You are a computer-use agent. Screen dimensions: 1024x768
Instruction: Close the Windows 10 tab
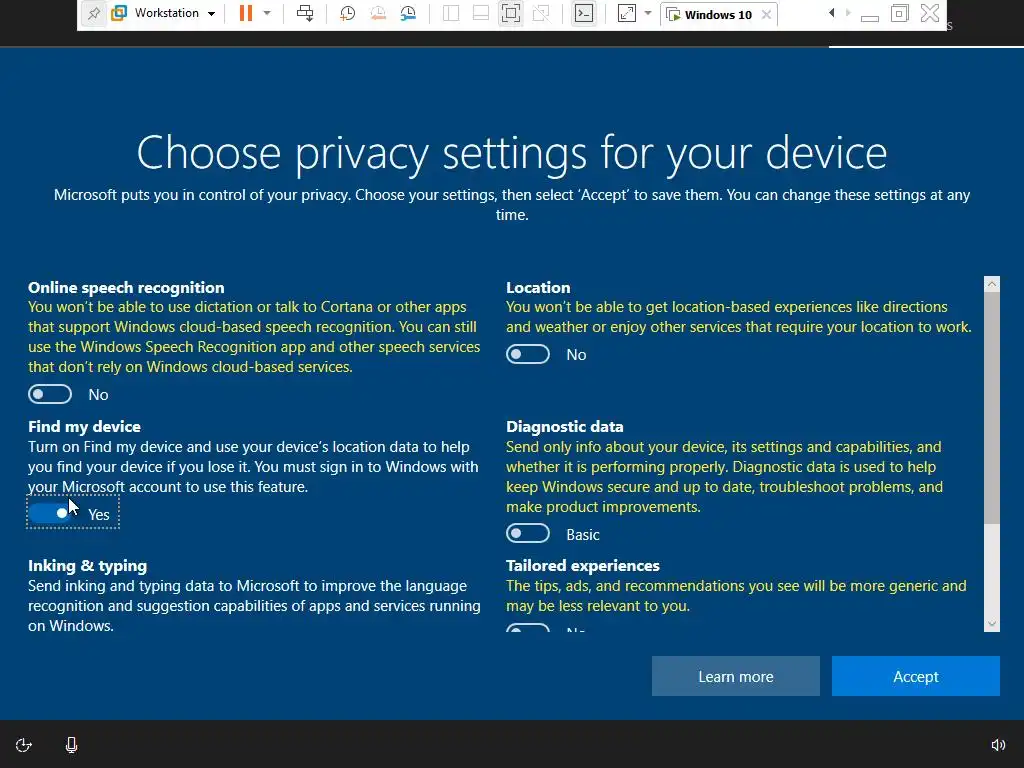pos(767,14)
